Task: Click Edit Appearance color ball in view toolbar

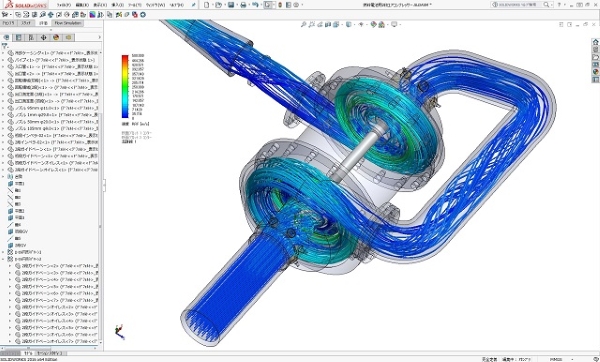Action: coord(373,24)
